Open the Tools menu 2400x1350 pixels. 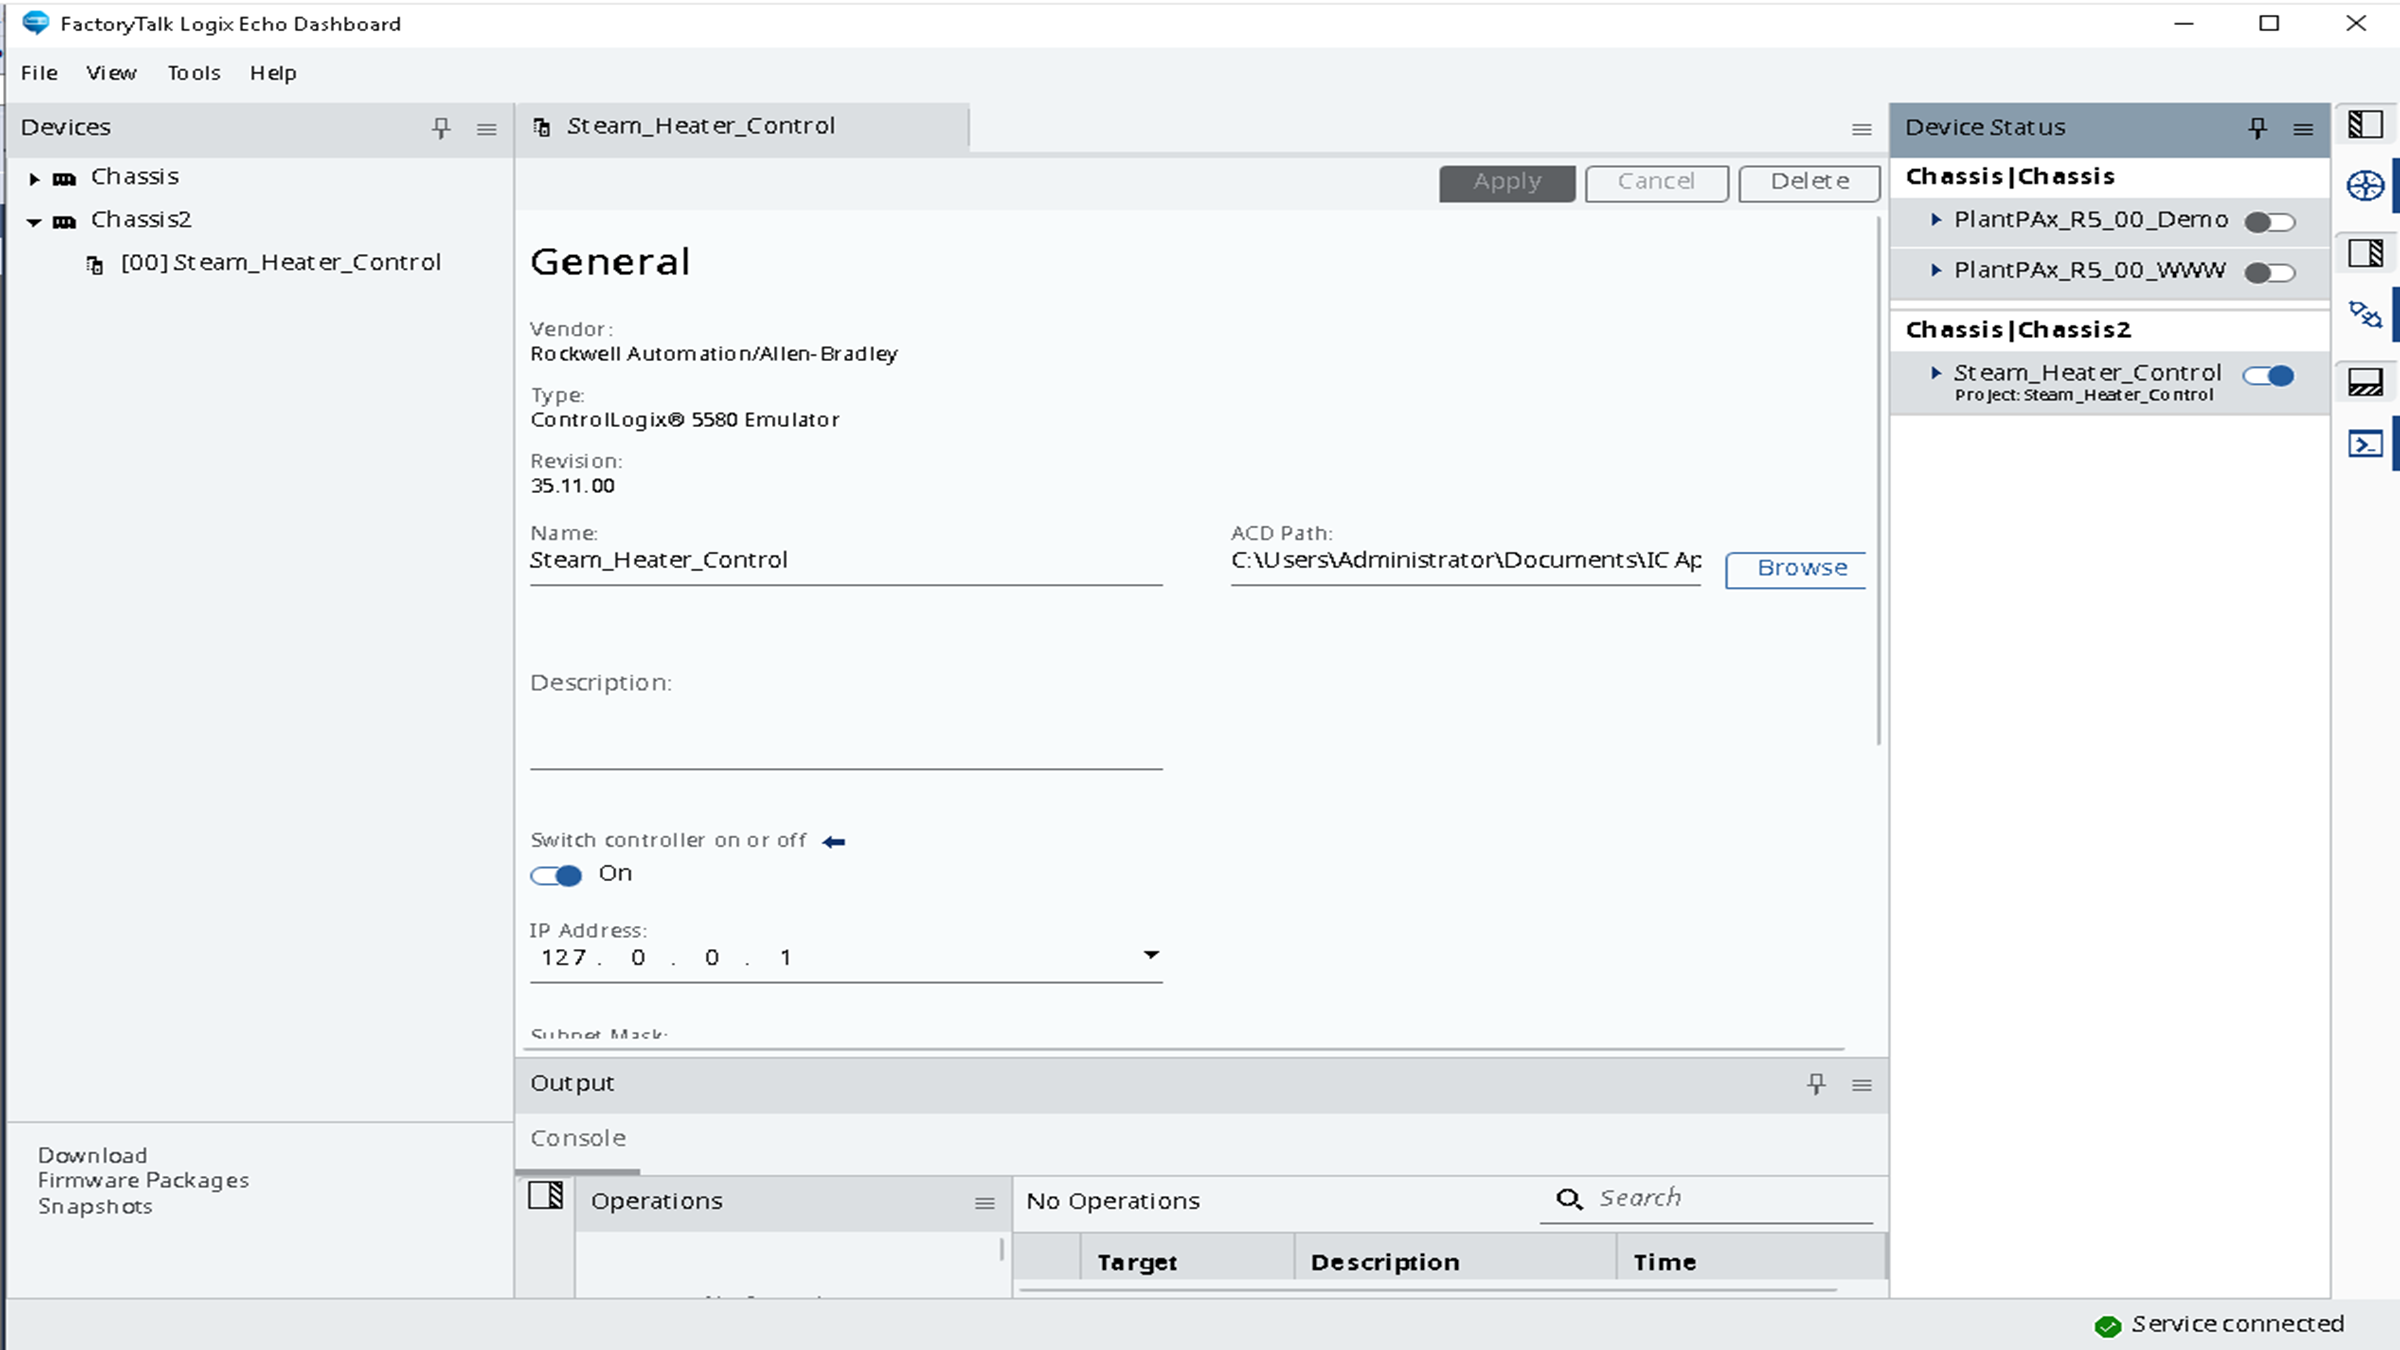point(194,73)
